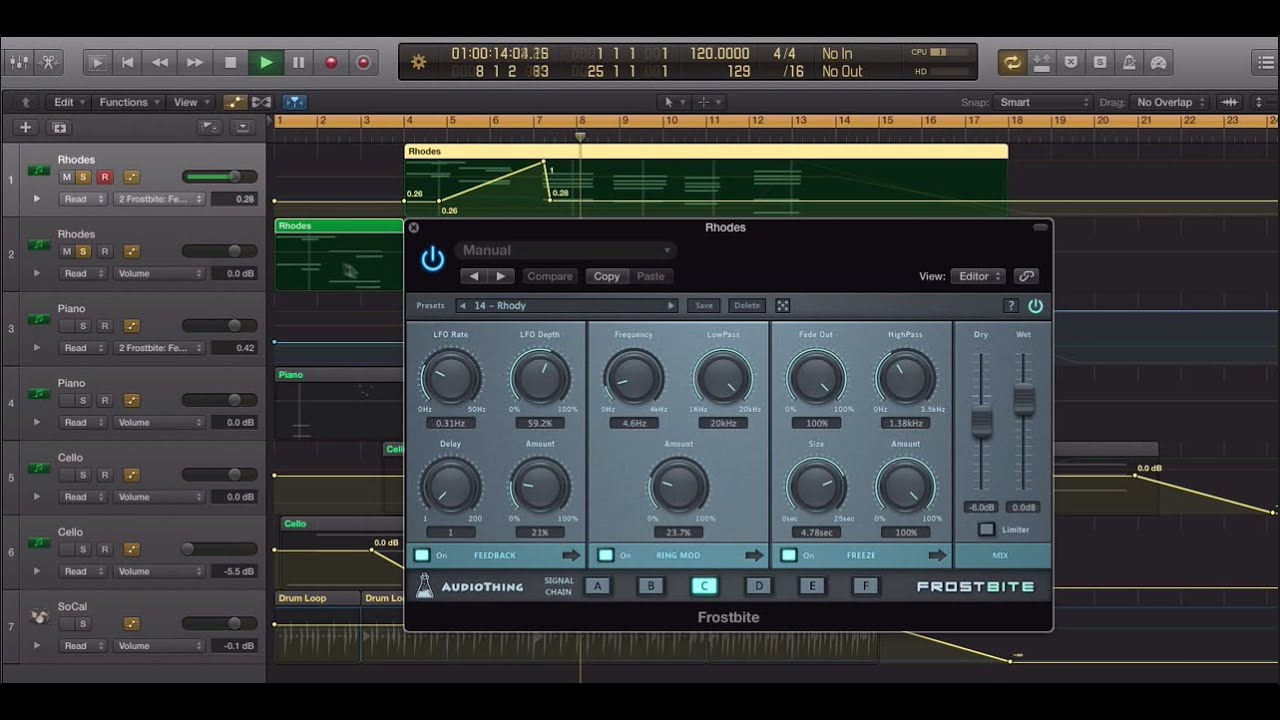Click the Compare button in plugin window
This screenshot has height=720, width=1280.
coord(550,276)
